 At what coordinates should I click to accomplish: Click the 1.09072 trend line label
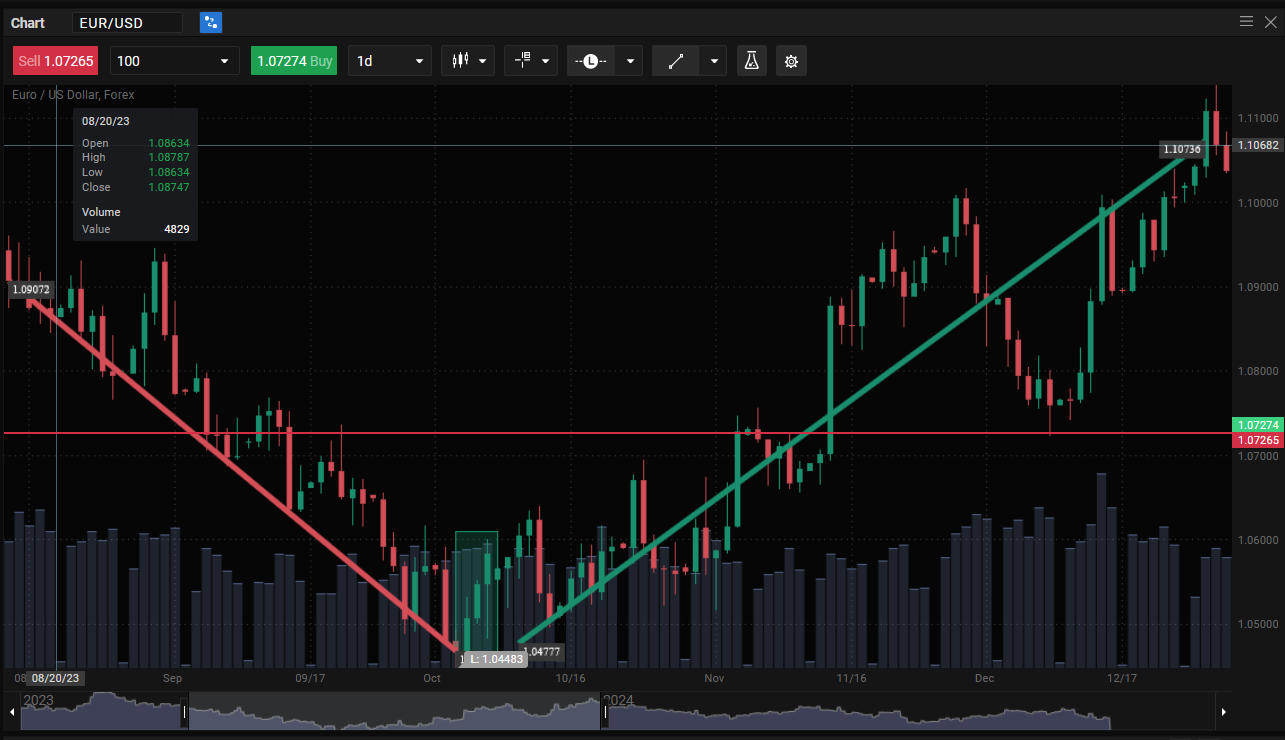click(31, 289)
